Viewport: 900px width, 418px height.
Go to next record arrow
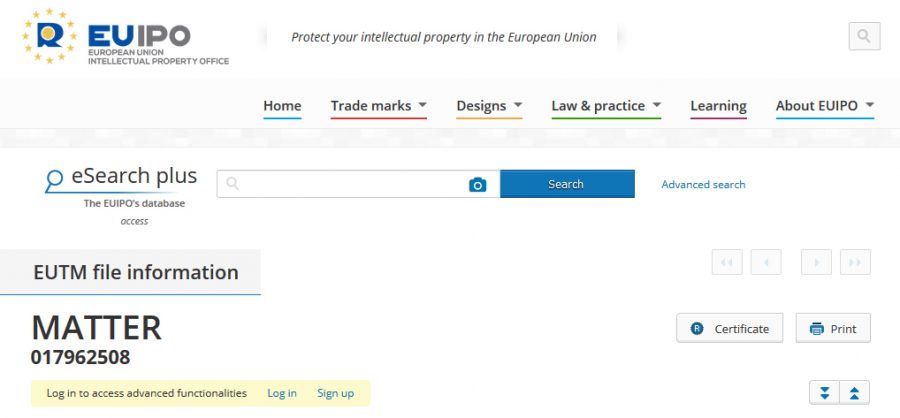[x=816, y=262]
